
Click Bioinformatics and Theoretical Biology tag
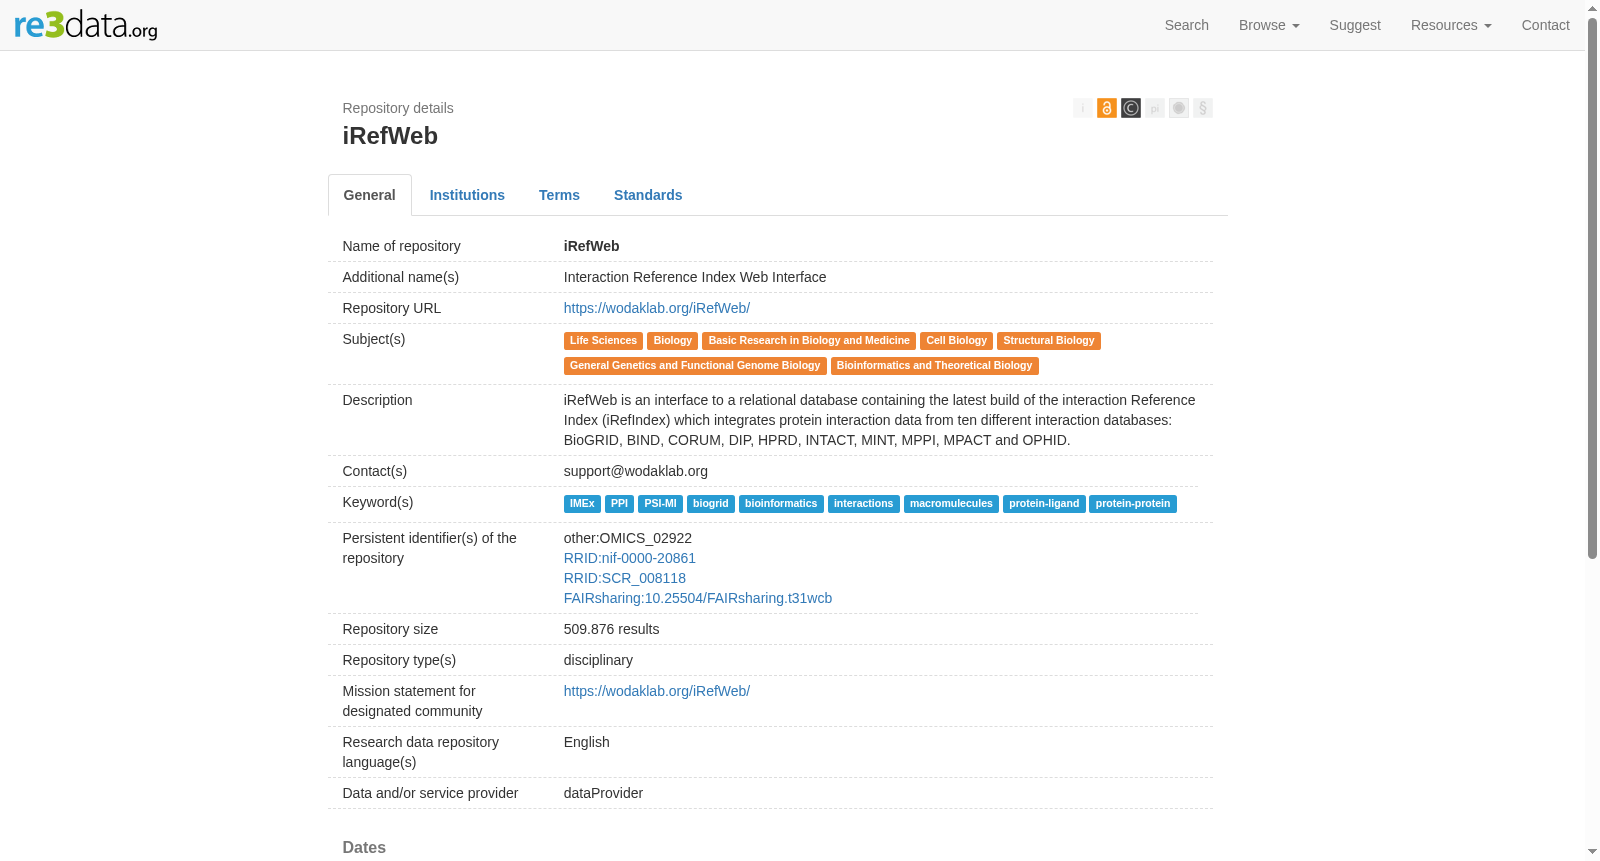(x=934, y=366)
